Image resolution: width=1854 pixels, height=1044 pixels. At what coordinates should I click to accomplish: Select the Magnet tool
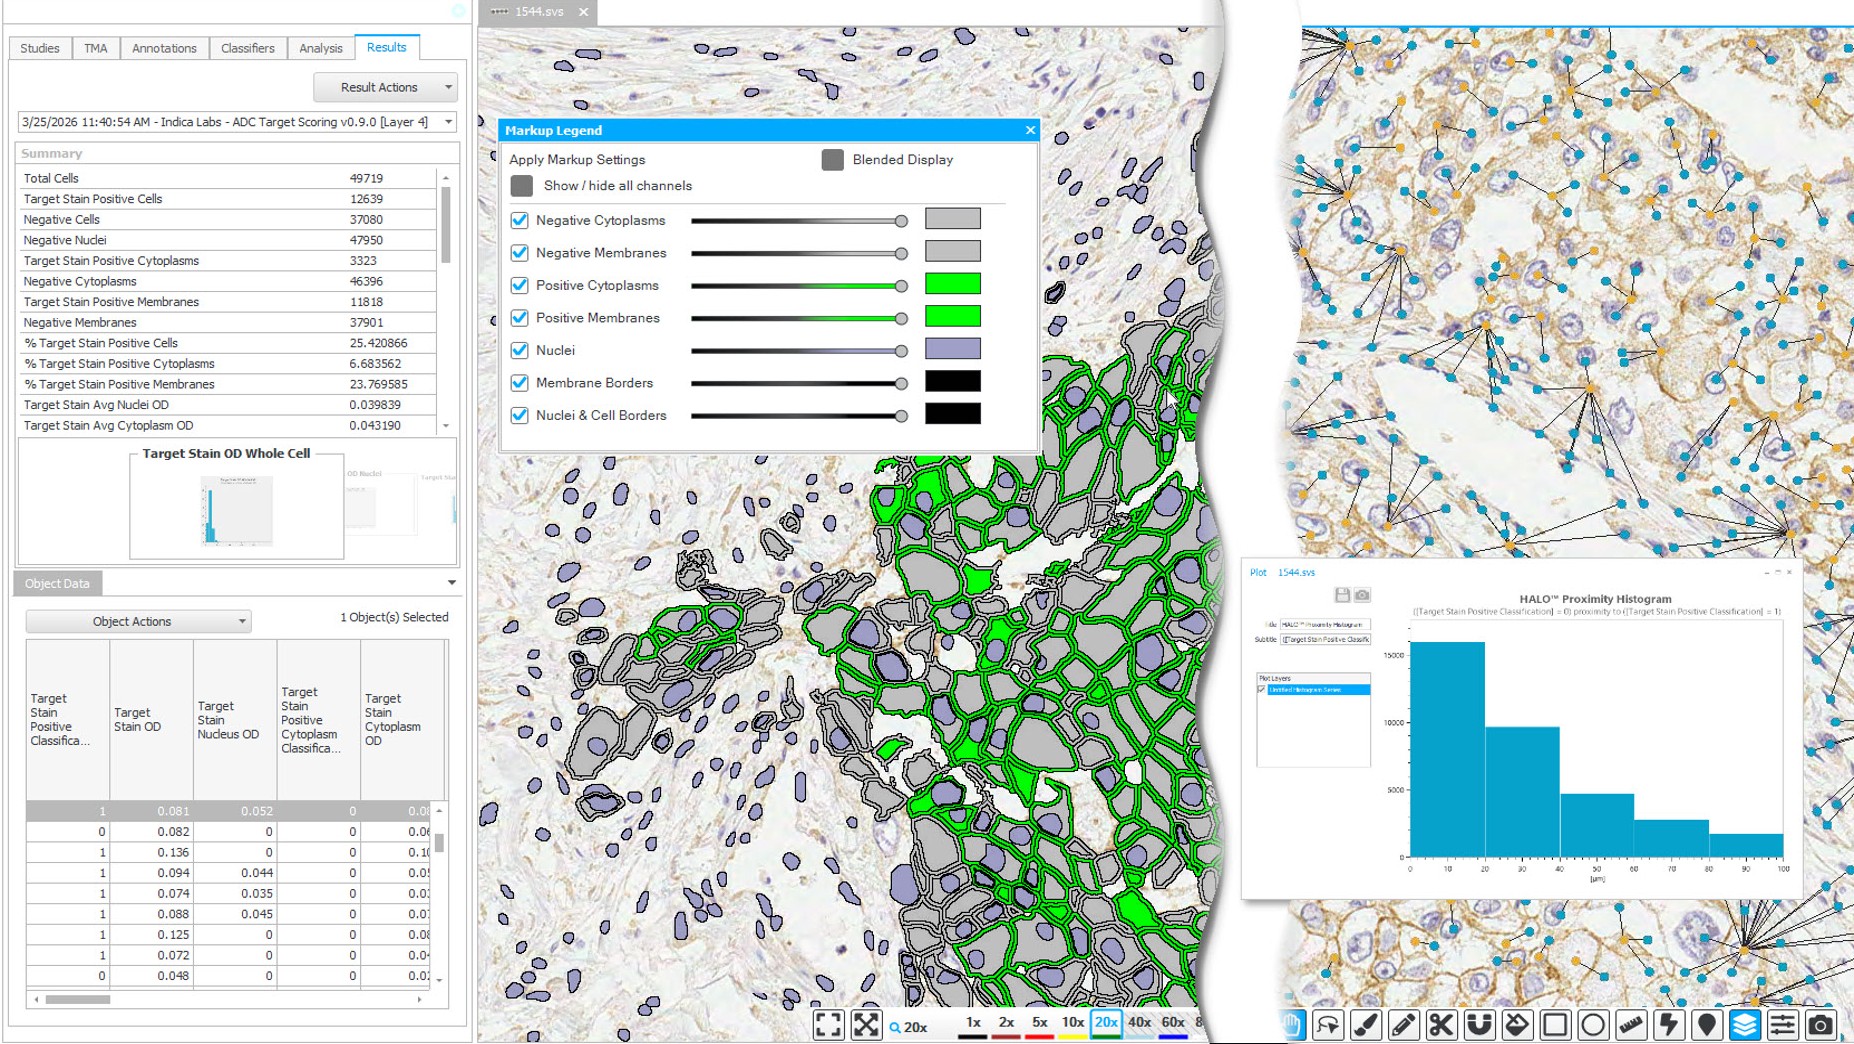(x=1479, y=1024)
